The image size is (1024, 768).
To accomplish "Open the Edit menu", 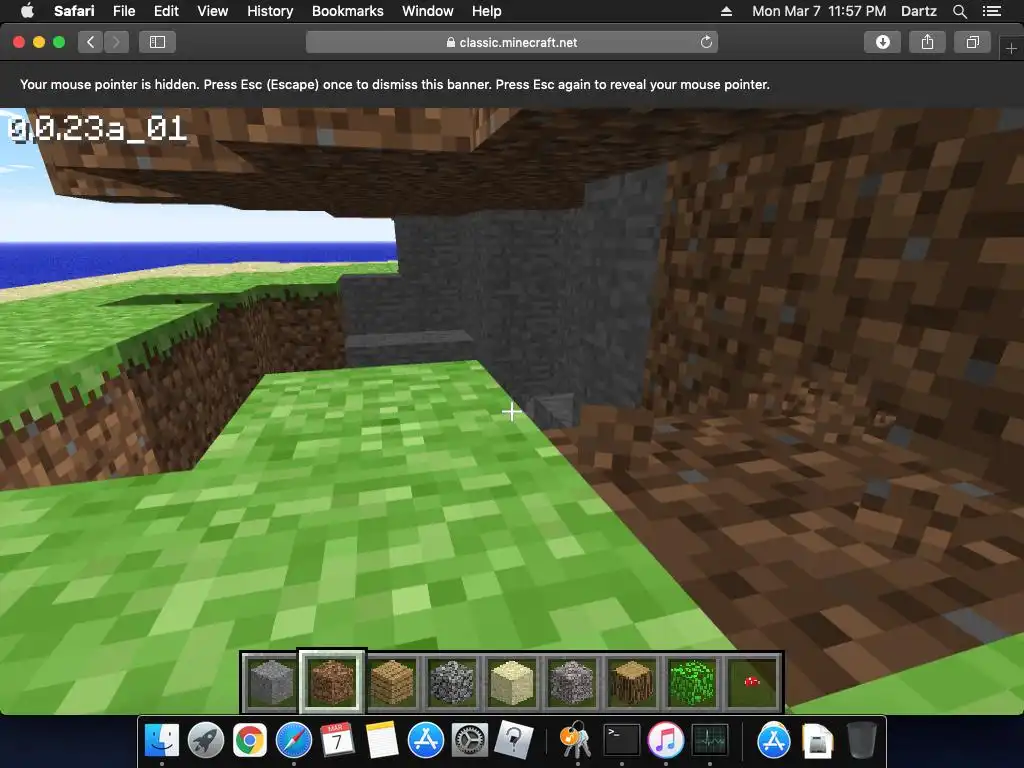I will [166, 11].
